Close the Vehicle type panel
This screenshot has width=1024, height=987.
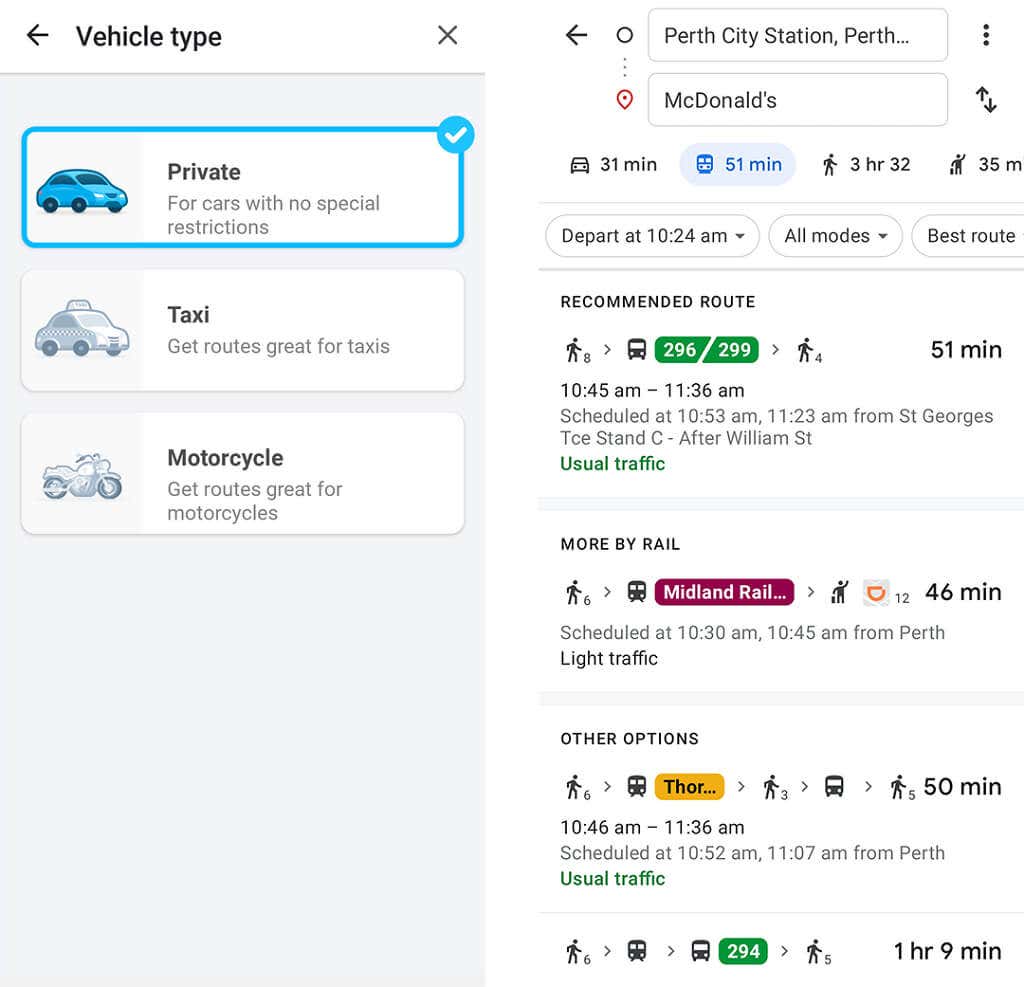click(x=447, y=36)
